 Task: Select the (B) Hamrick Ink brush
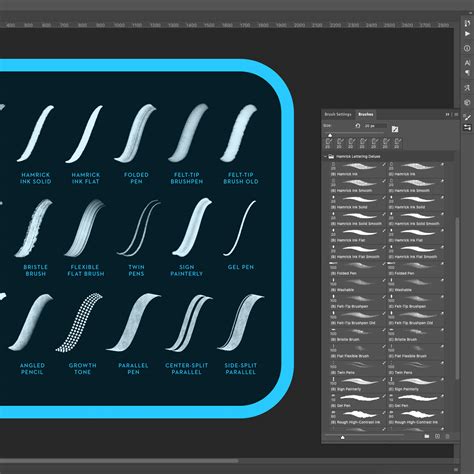pyautogui.click(x=358, y=169)
